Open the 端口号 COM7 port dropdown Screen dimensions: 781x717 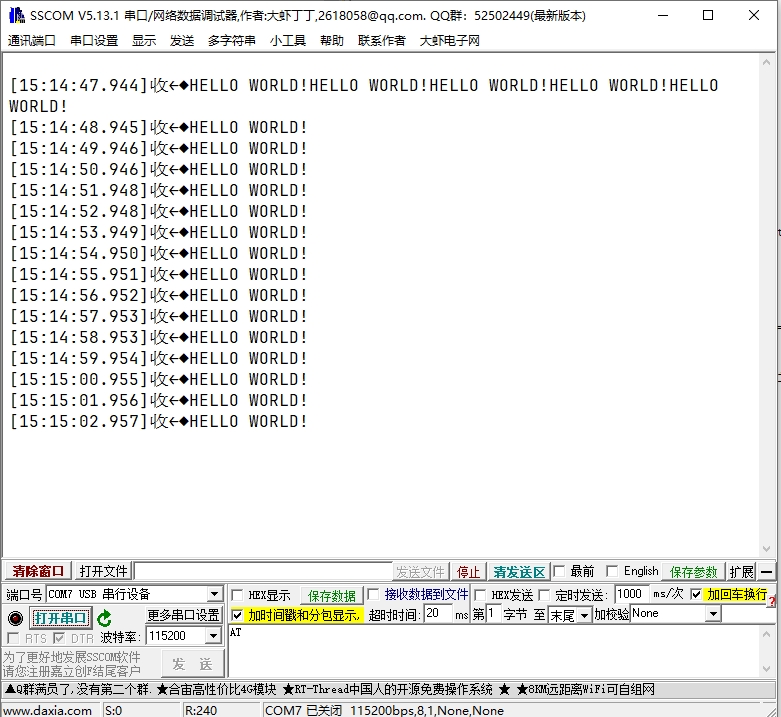click(x=214, y=594)
